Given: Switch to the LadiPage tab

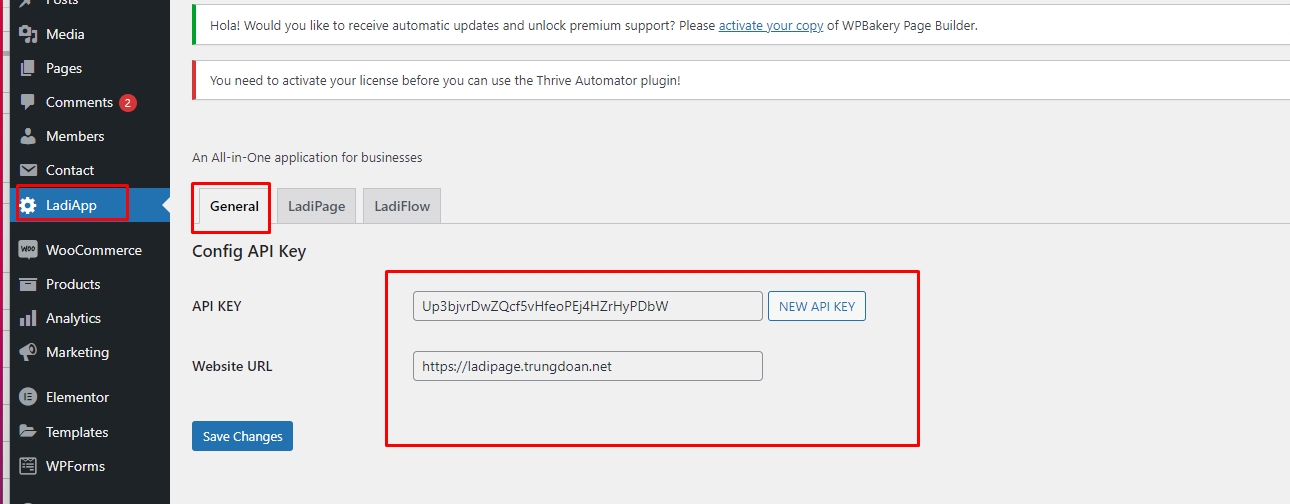Looking at the screenshot, I should (316, 206).
